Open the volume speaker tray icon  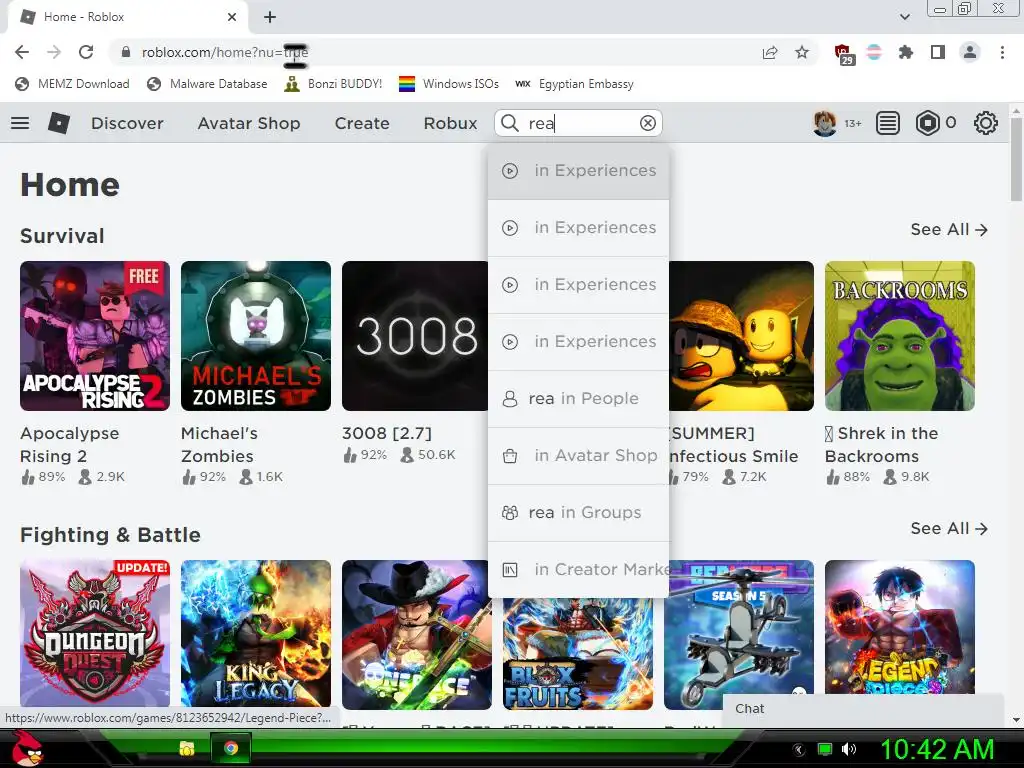(x=848, y=749)
